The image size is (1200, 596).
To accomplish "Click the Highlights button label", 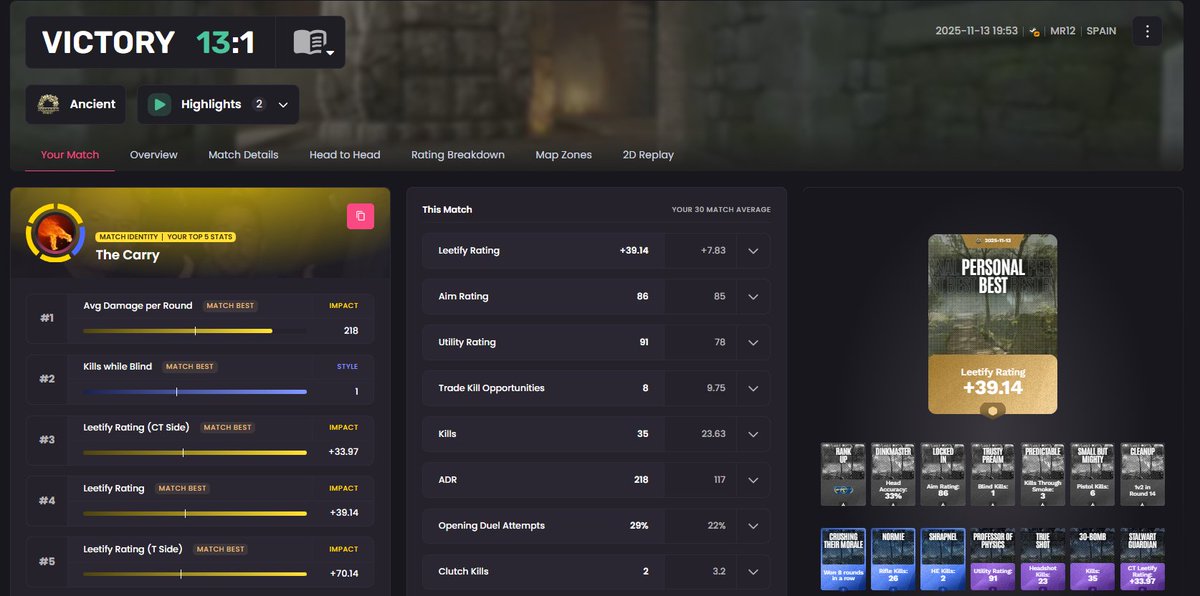I will (211, 104).
